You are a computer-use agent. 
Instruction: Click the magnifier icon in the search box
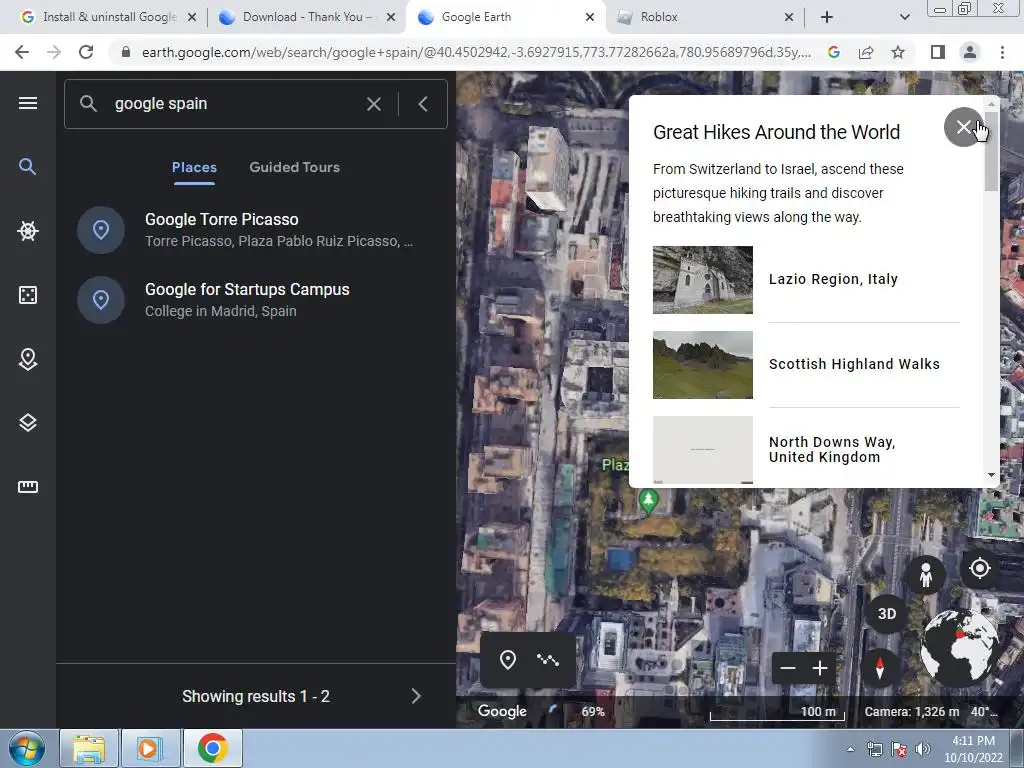point(88,103)
